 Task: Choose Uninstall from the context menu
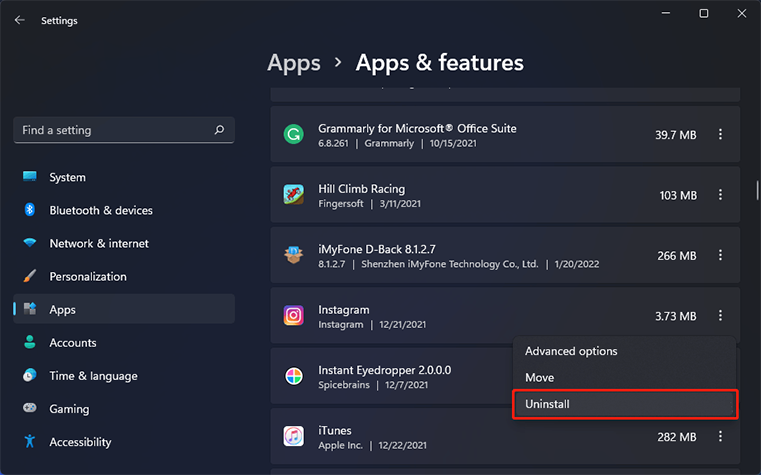[x=624, y=404]
